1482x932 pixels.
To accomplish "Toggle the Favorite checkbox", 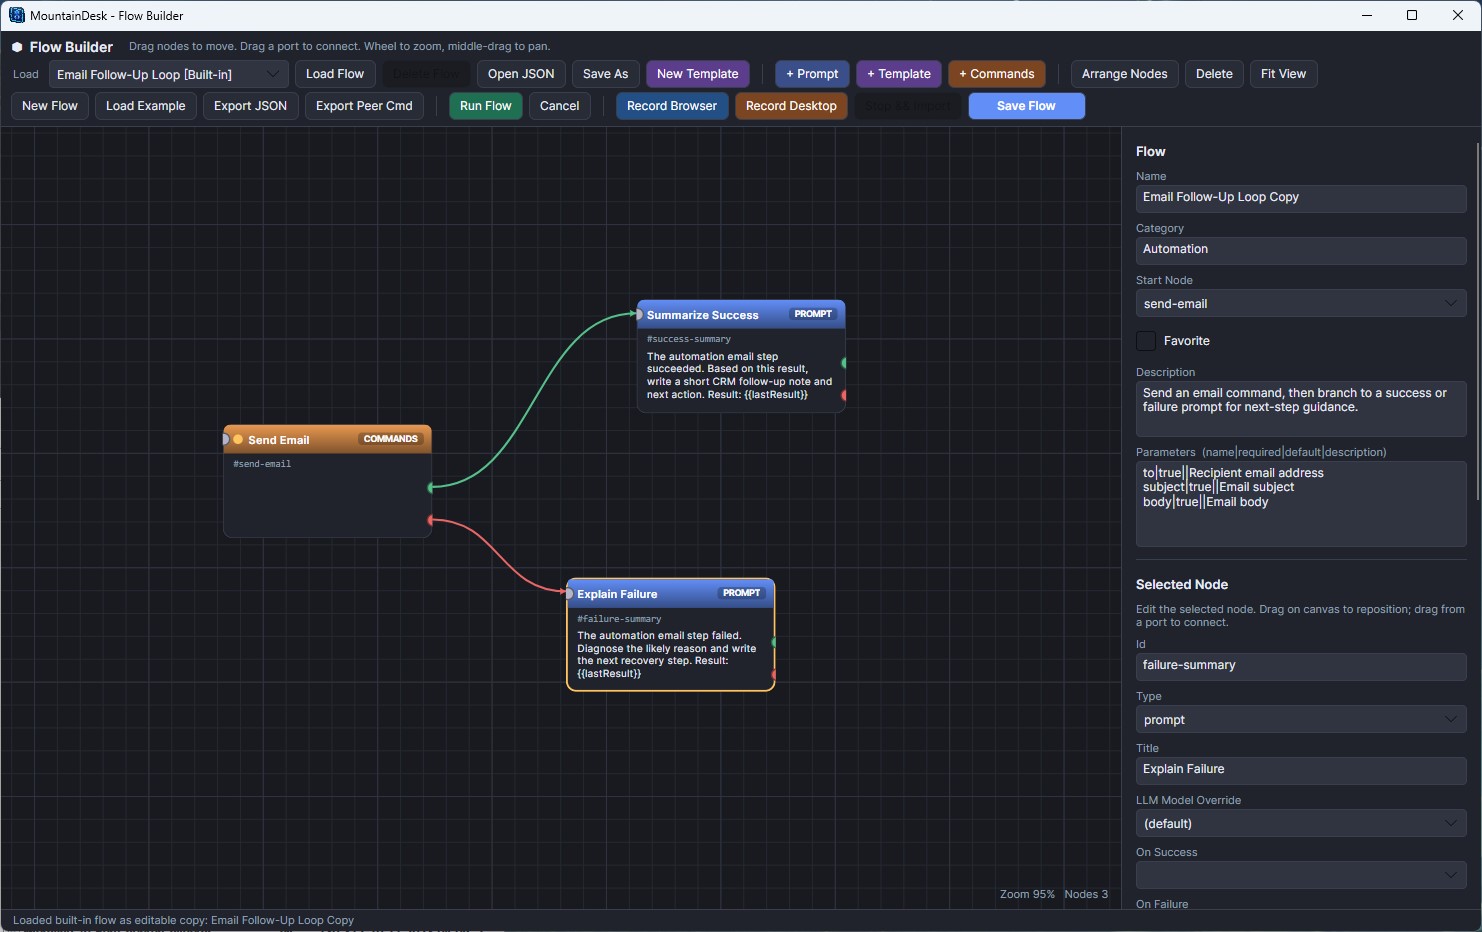I will coord(1146,341).
